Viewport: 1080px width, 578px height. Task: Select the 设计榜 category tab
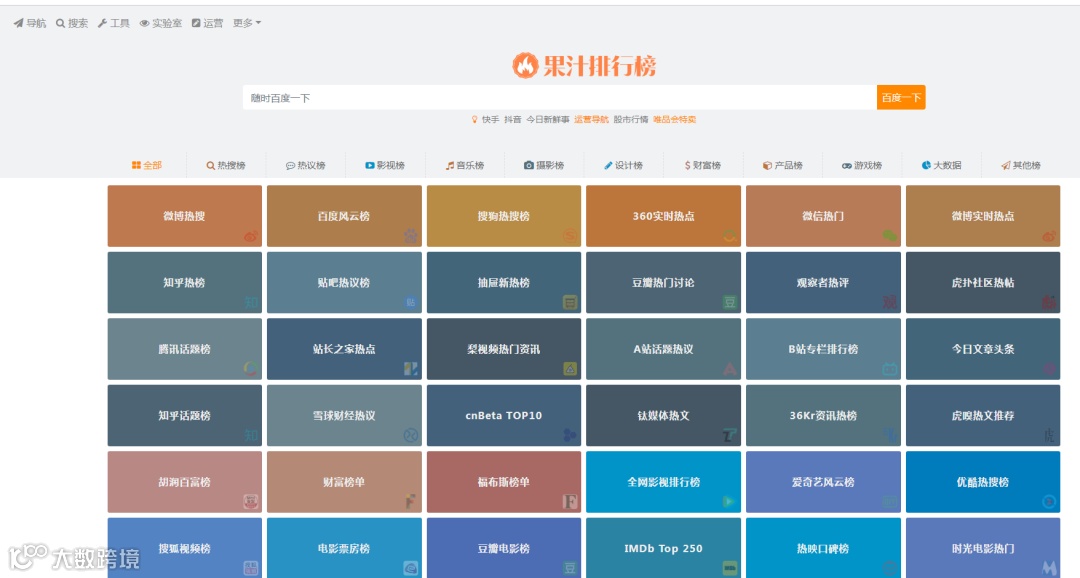click(x=623, y=165)
